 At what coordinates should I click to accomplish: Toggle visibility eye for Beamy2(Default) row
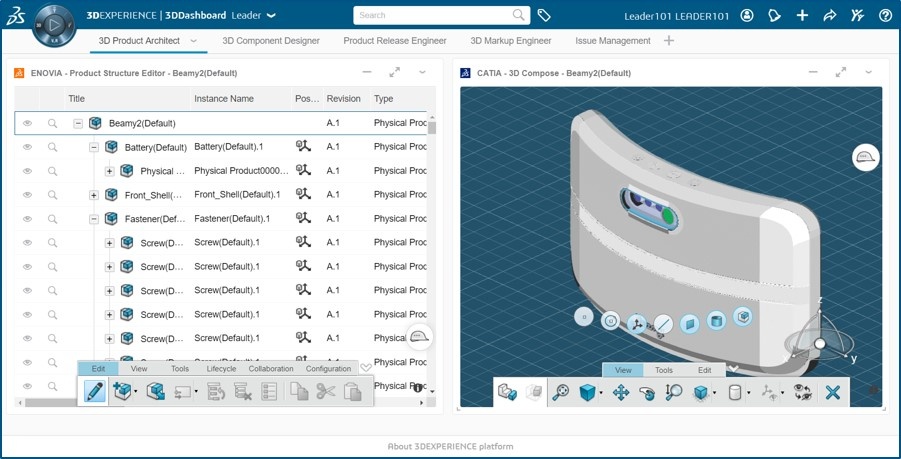tap(27, 123)
